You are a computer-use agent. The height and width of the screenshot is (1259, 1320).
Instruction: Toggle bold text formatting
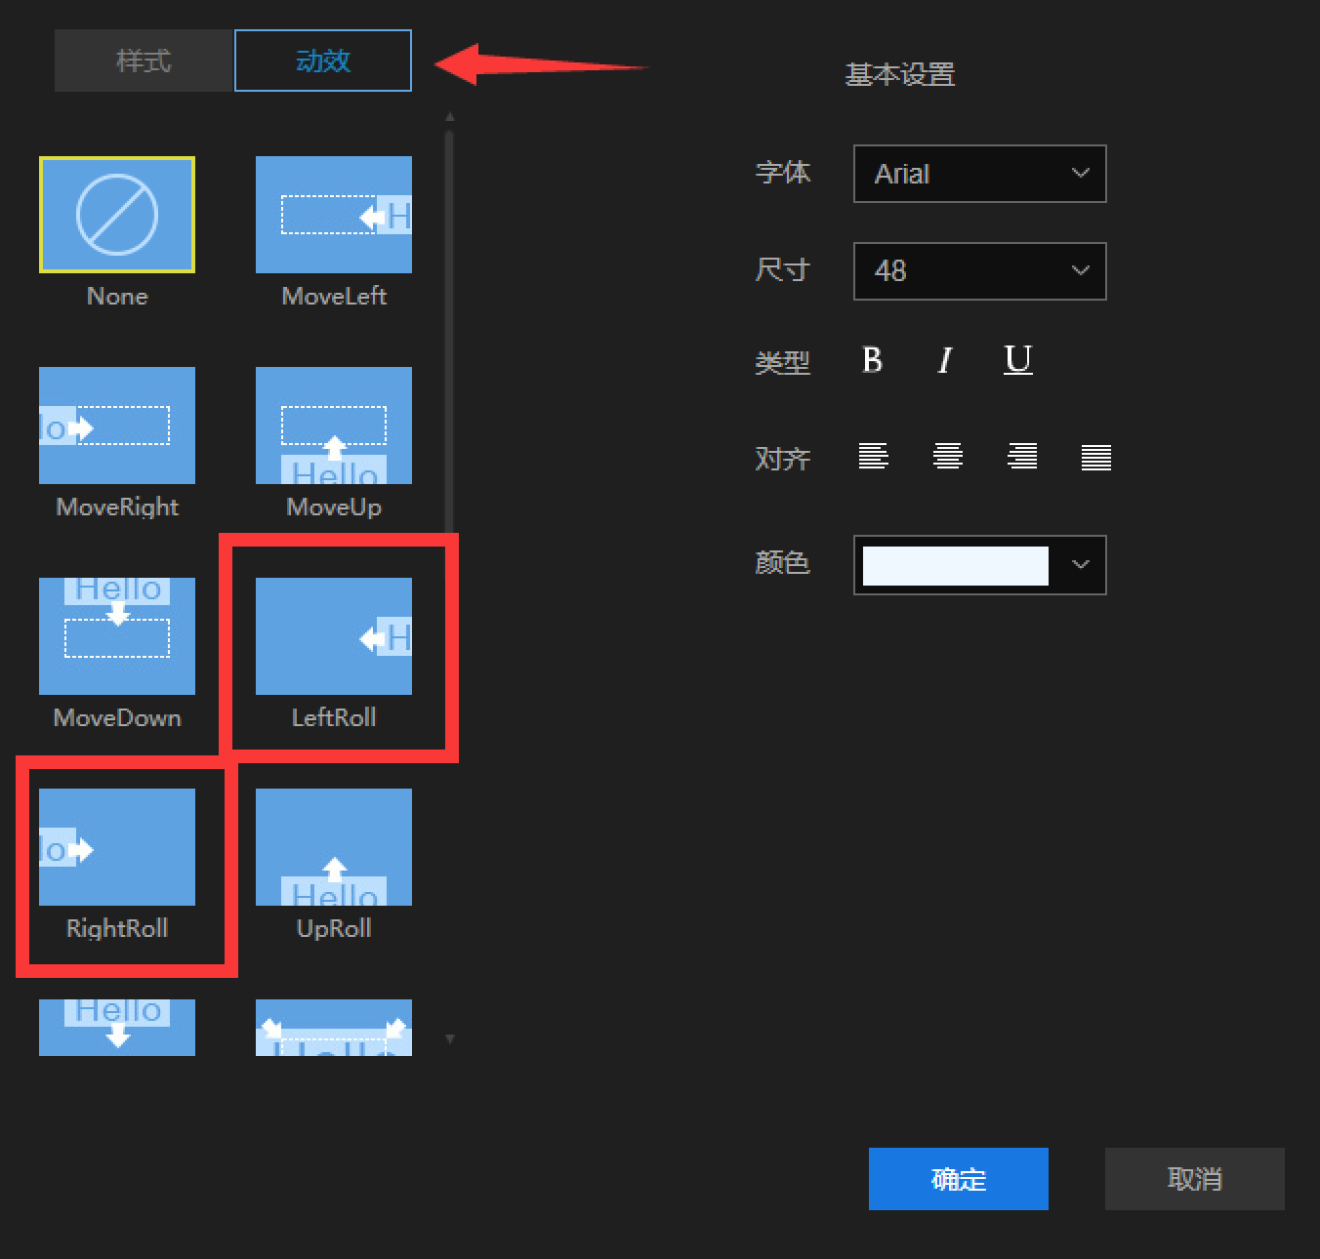click(871, 361)
